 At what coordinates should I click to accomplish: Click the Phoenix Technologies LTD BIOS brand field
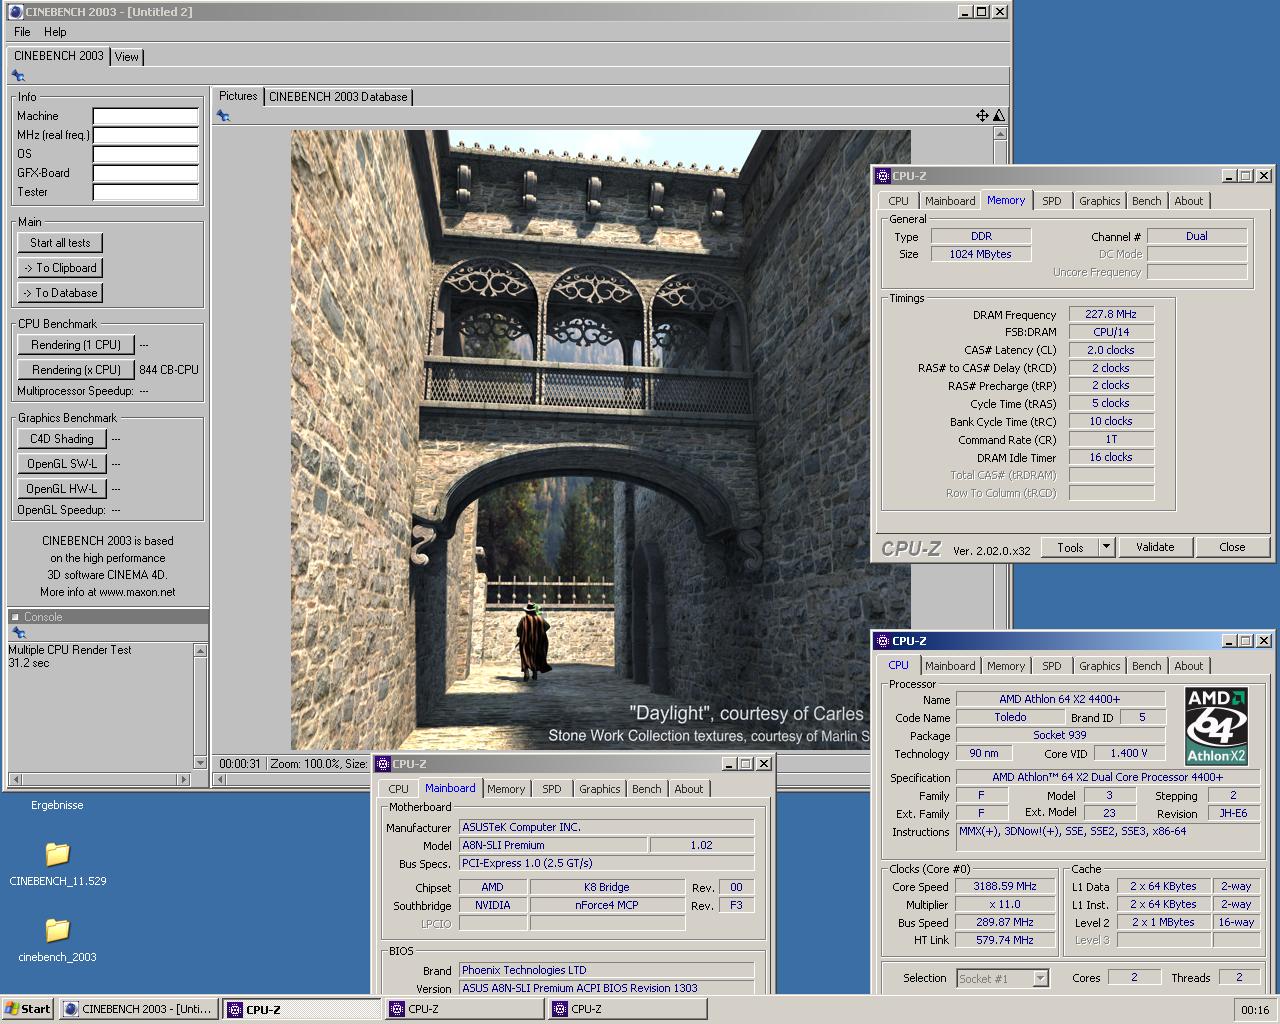coord(606,970)
